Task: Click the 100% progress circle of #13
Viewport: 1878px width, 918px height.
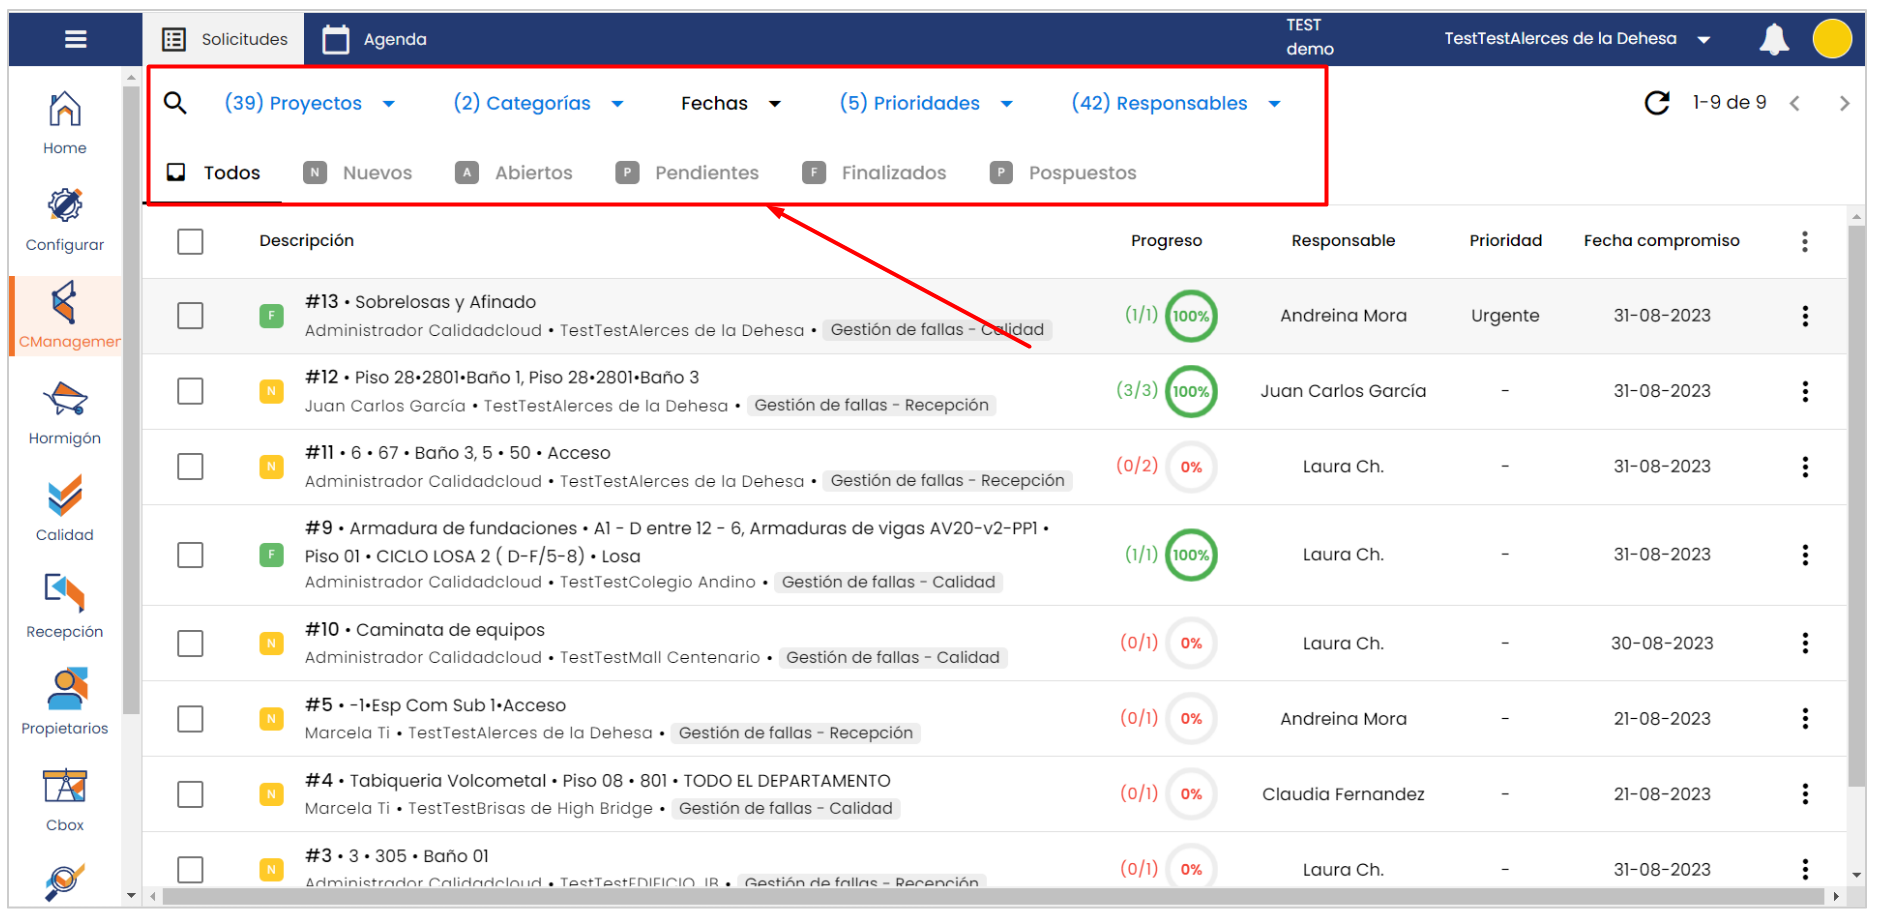Action: (1190, 316)
